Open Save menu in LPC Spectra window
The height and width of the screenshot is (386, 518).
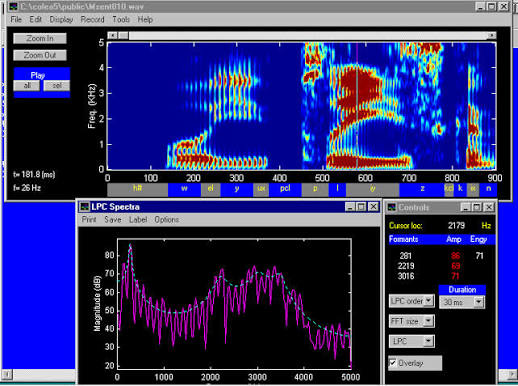click(x=113, y=220)
